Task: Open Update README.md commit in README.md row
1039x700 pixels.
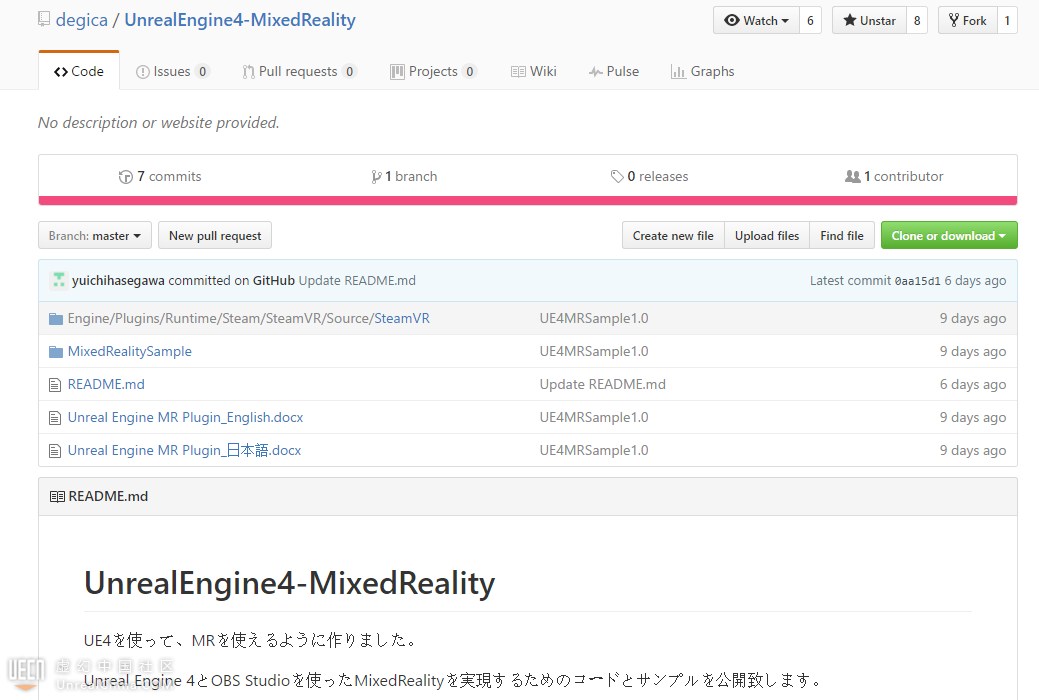Action: click(602, 384)
